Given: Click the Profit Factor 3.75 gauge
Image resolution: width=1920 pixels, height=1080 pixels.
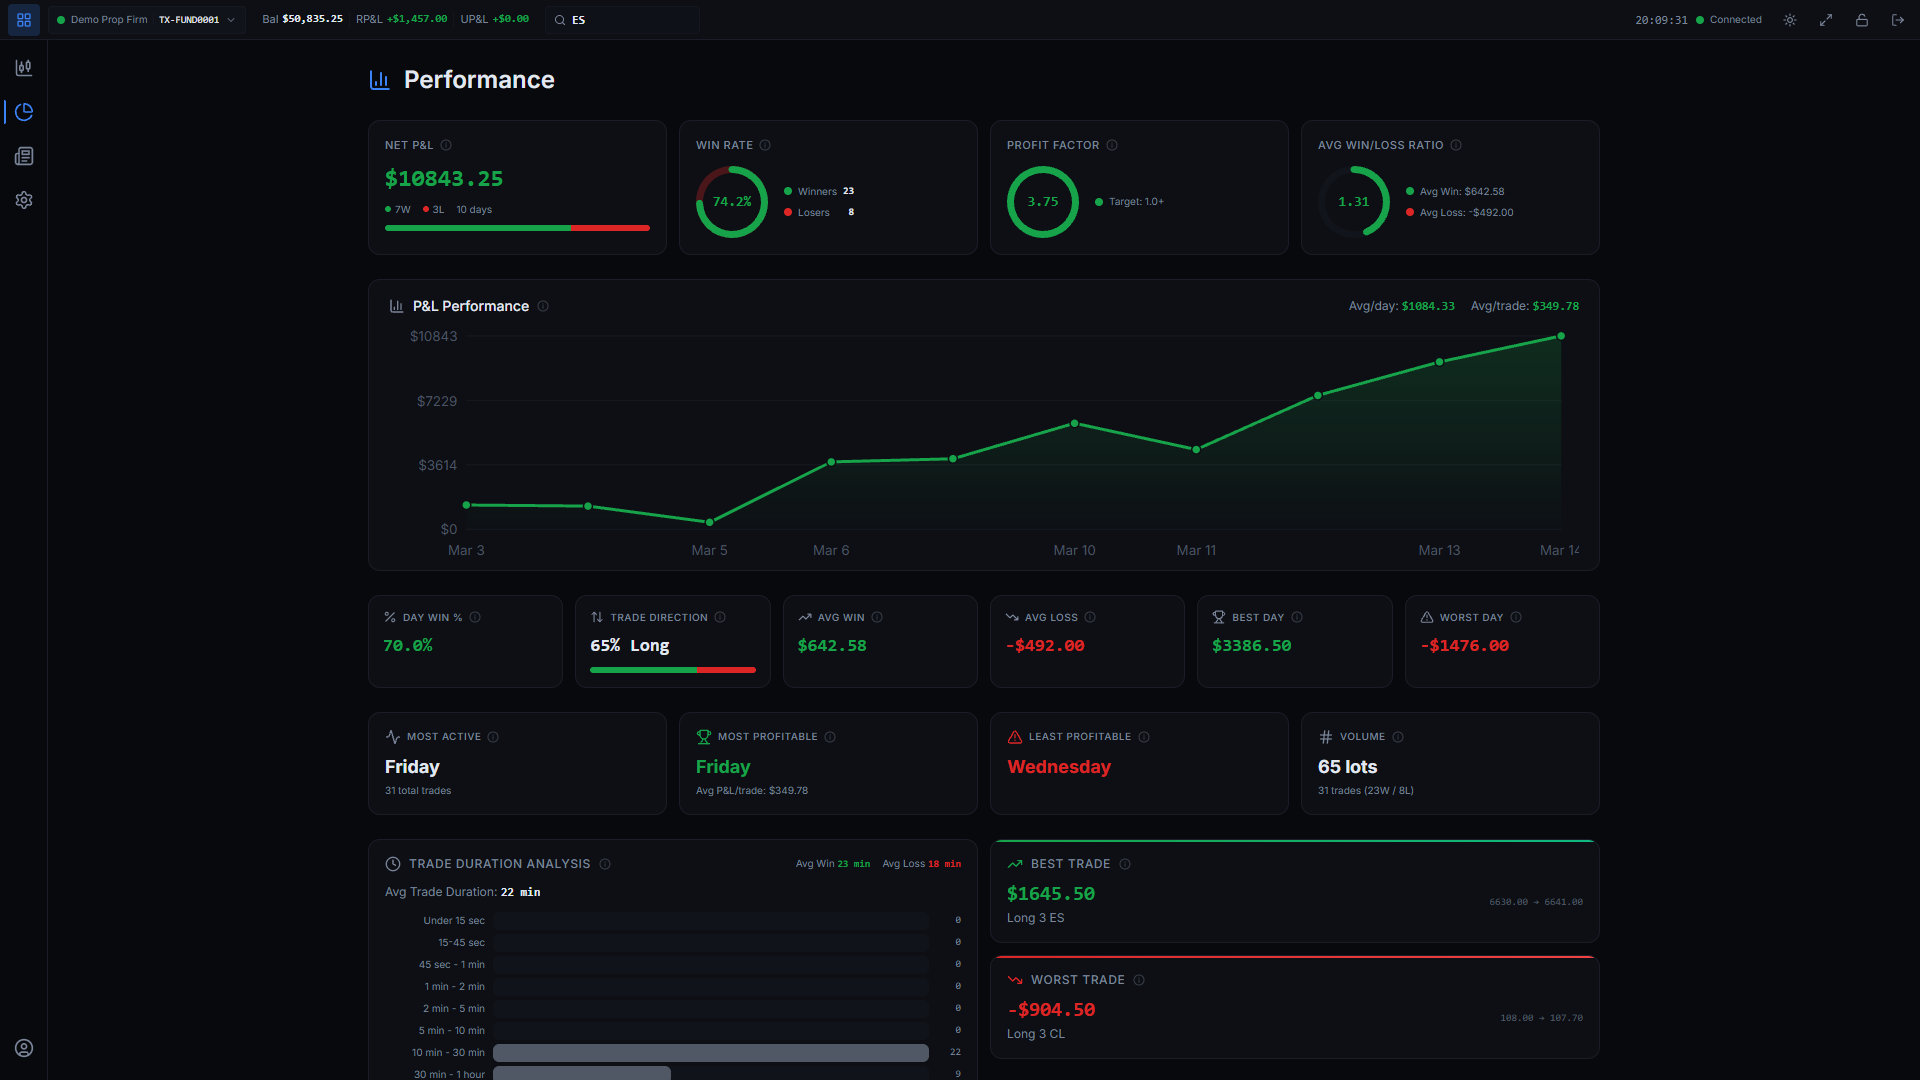Looking at the screenshot, I should coord(1043,202).
